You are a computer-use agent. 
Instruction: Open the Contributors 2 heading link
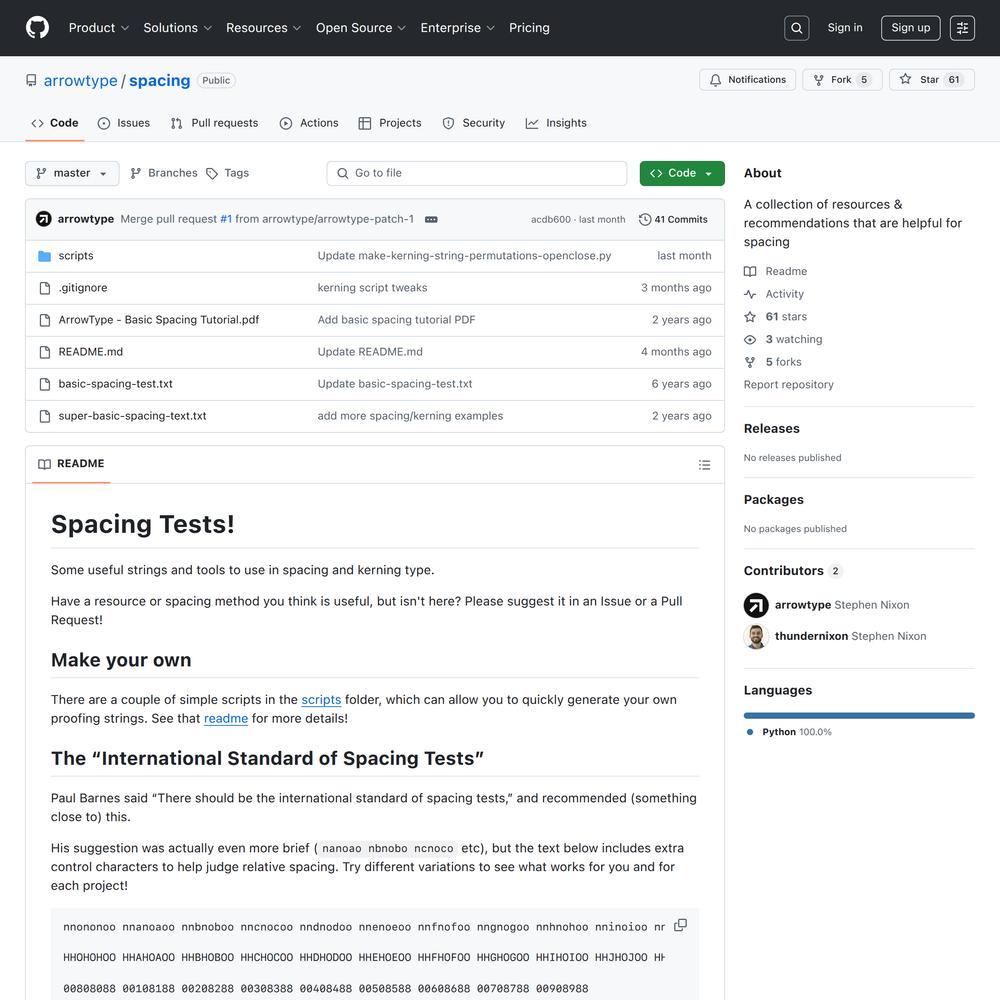[x=793, y=571]
